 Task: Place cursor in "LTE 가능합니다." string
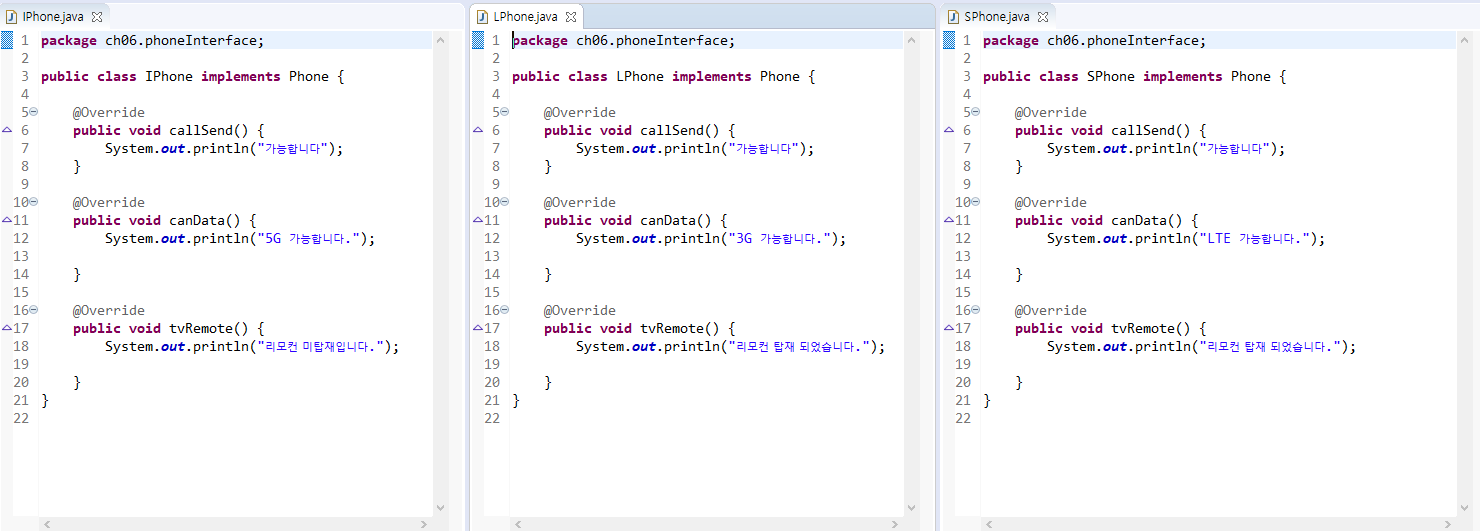[1254, 238]
